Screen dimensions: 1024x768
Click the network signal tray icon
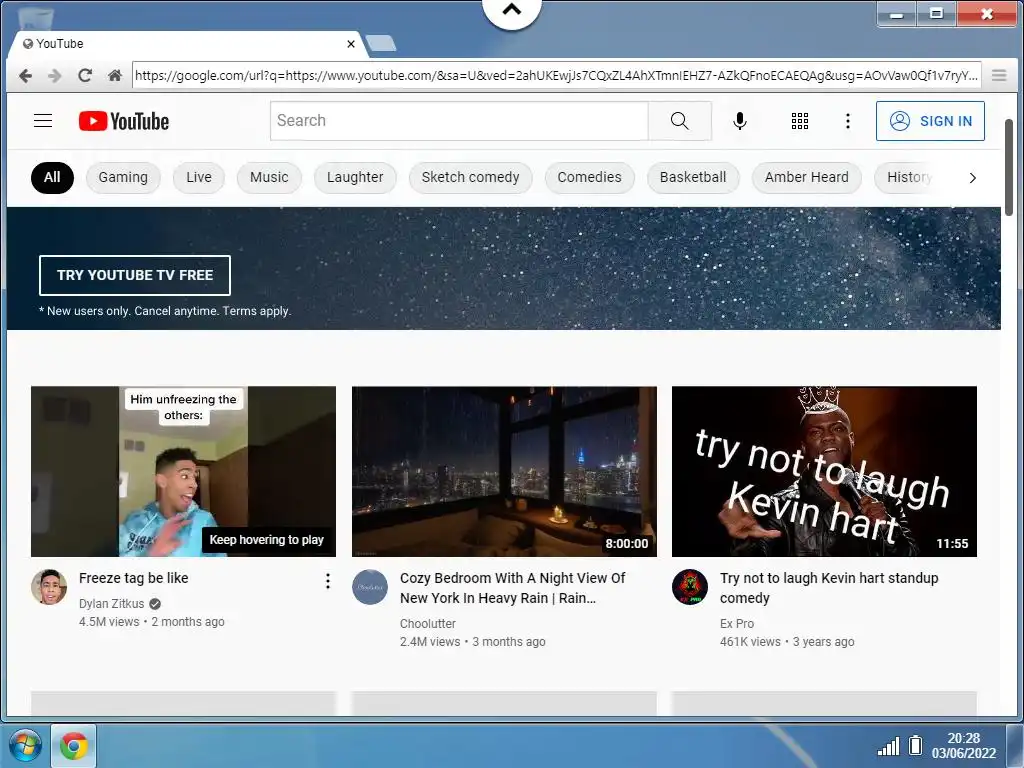tap(888, 746)
